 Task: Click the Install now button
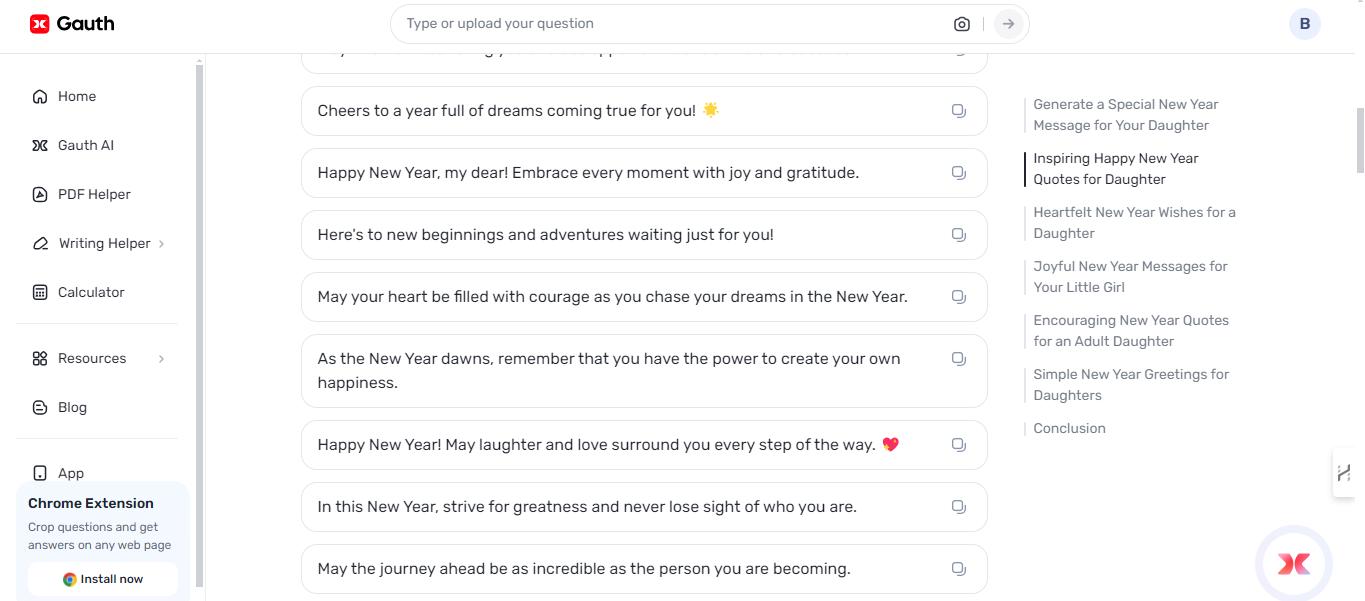click(102, 579)
